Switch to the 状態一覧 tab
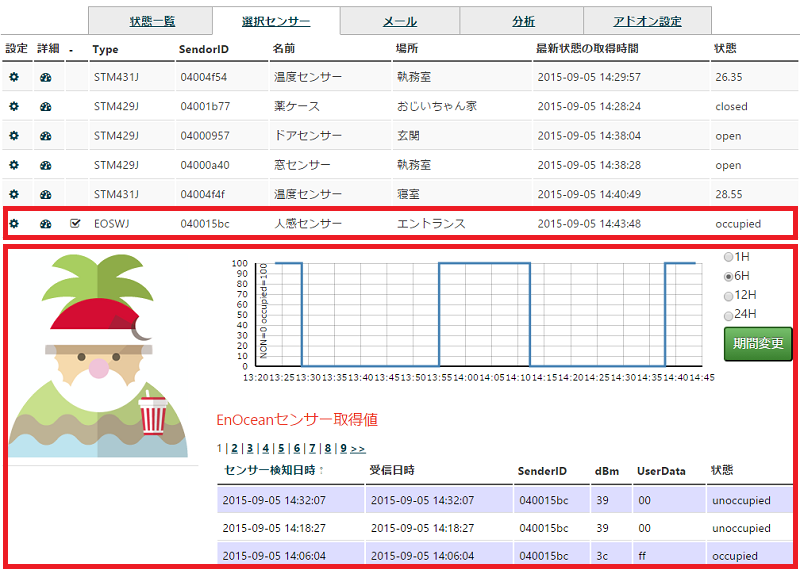 151,21
